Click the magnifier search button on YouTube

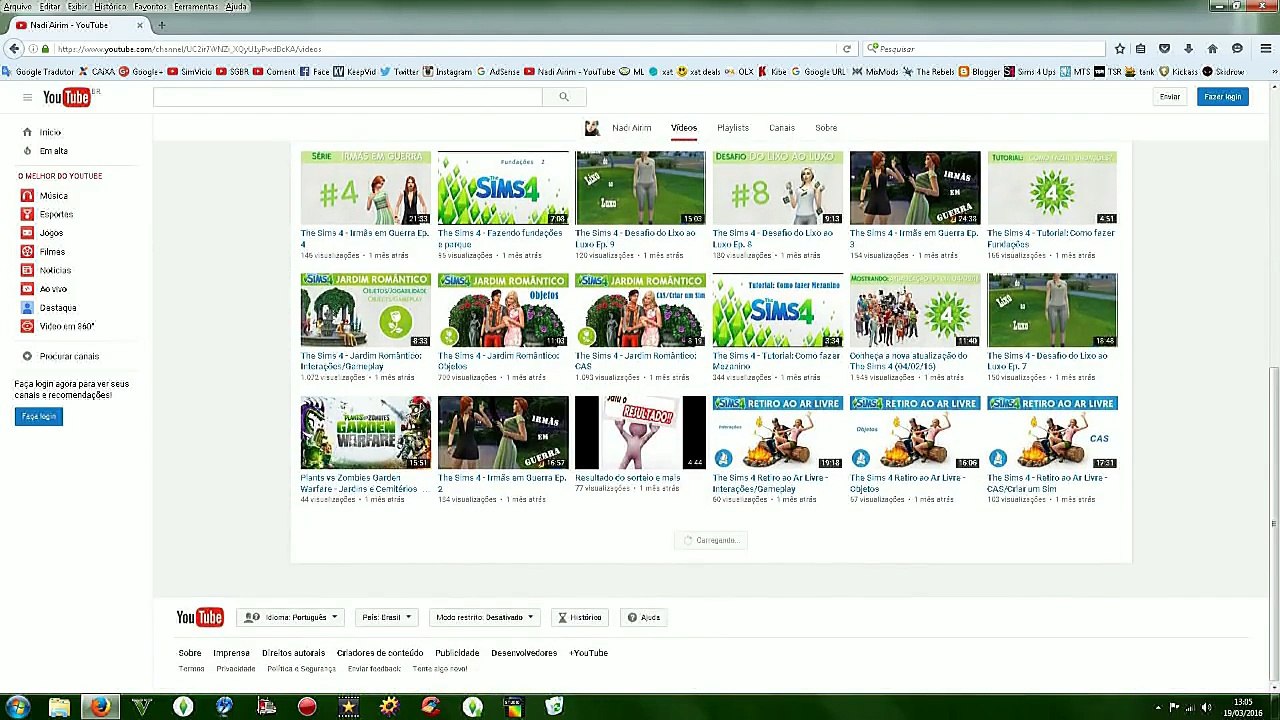tap(563, 97)
